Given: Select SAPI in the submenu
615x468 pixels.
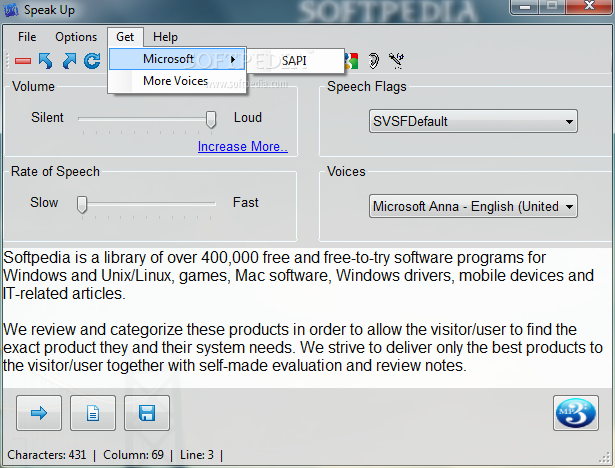Looking at the screenshot, I should click(x=295, y=61).
